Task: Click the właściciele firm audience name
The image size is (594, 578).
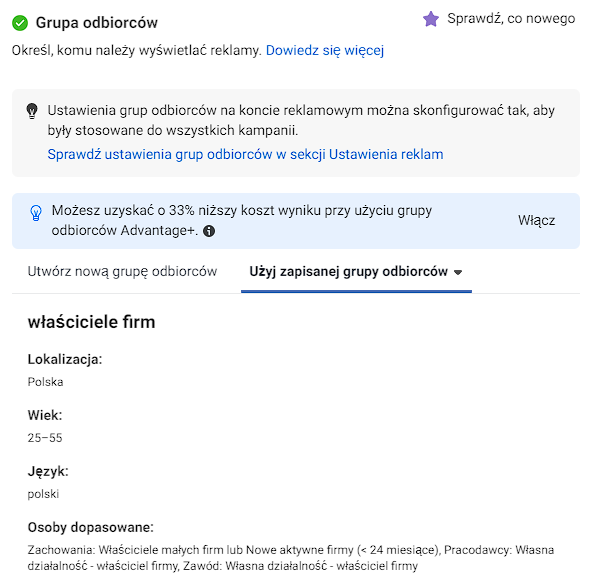Action: 91,322
